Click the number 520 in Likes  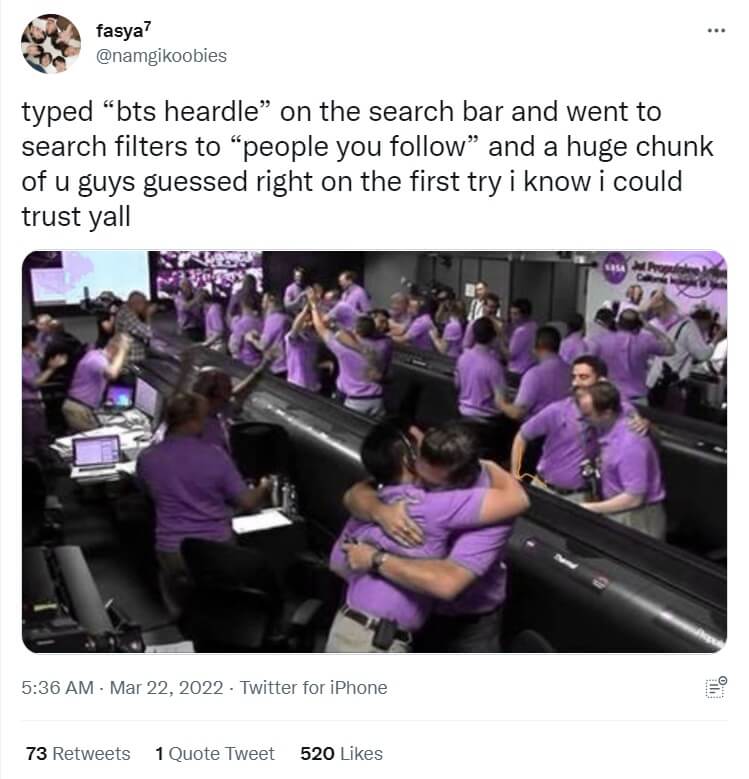coord(317,753)
